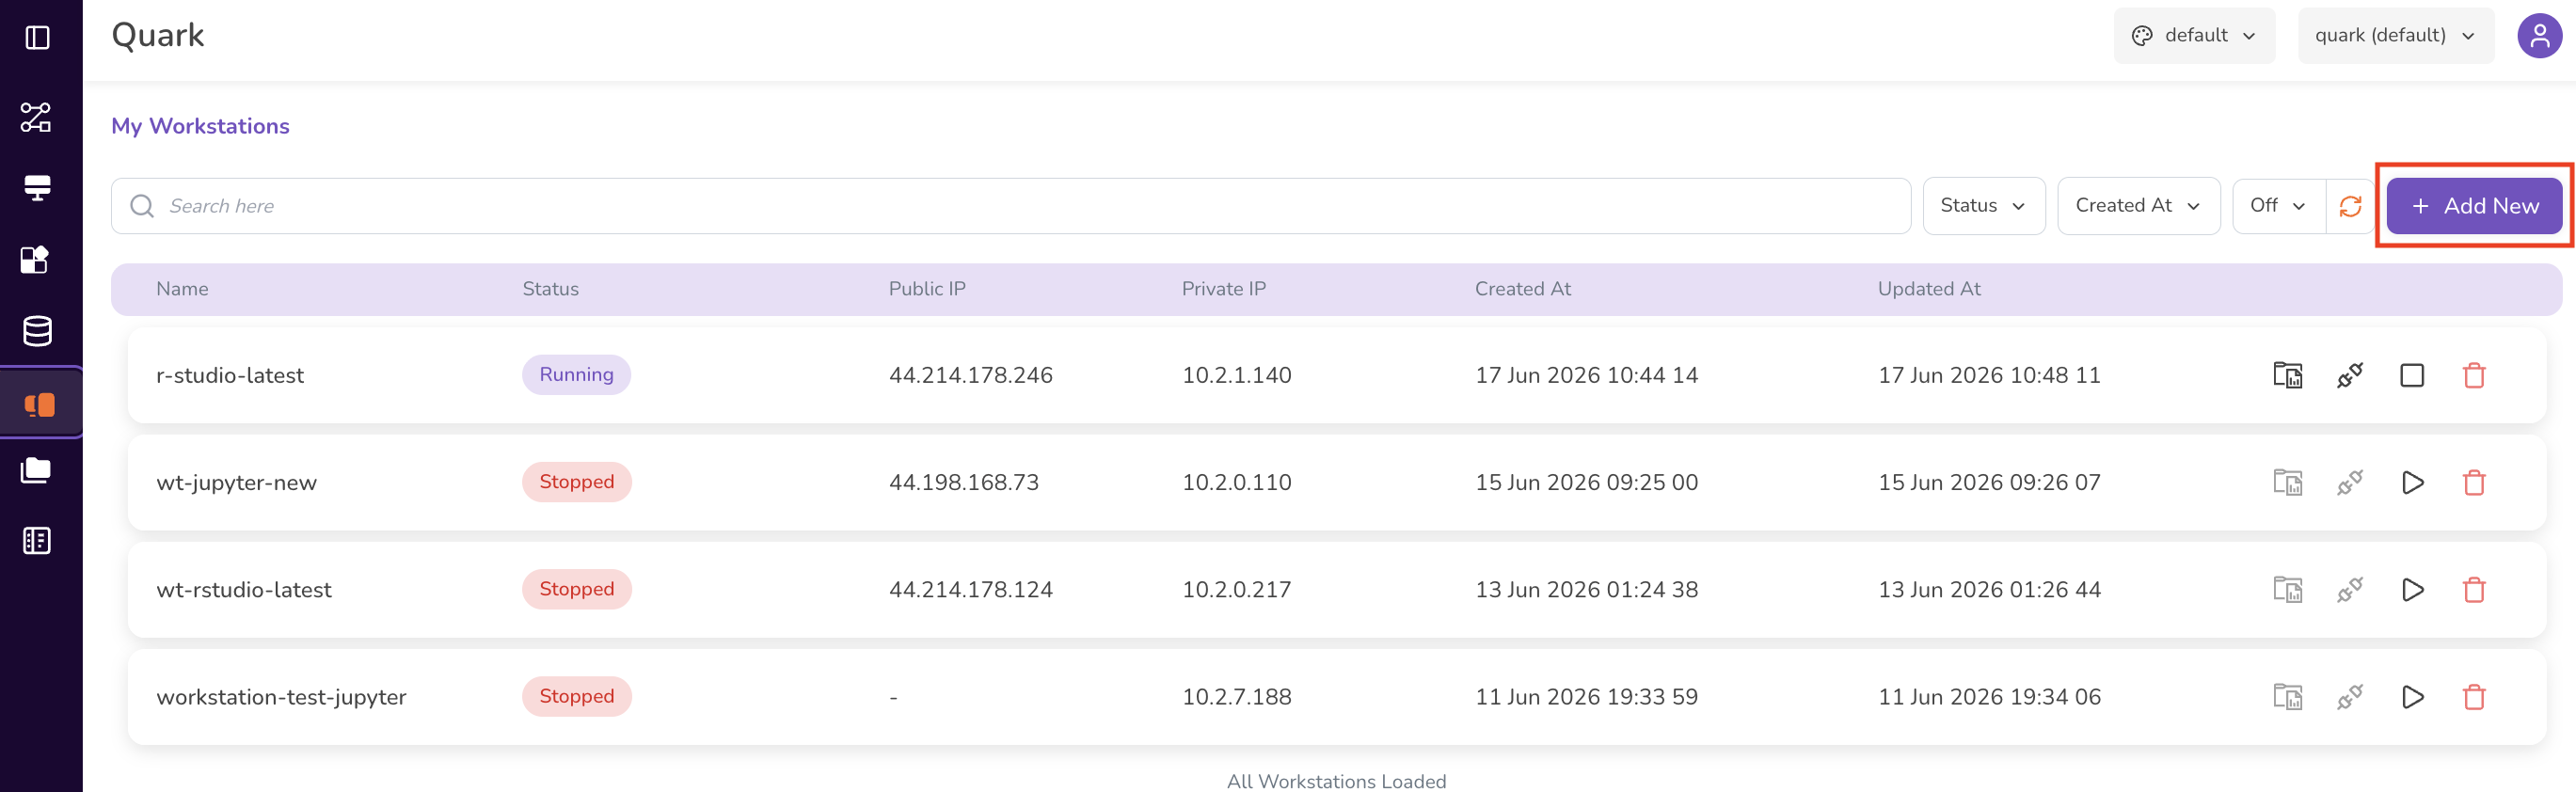
Task: Click the Public IP column header
Action: tap(927, 289)
